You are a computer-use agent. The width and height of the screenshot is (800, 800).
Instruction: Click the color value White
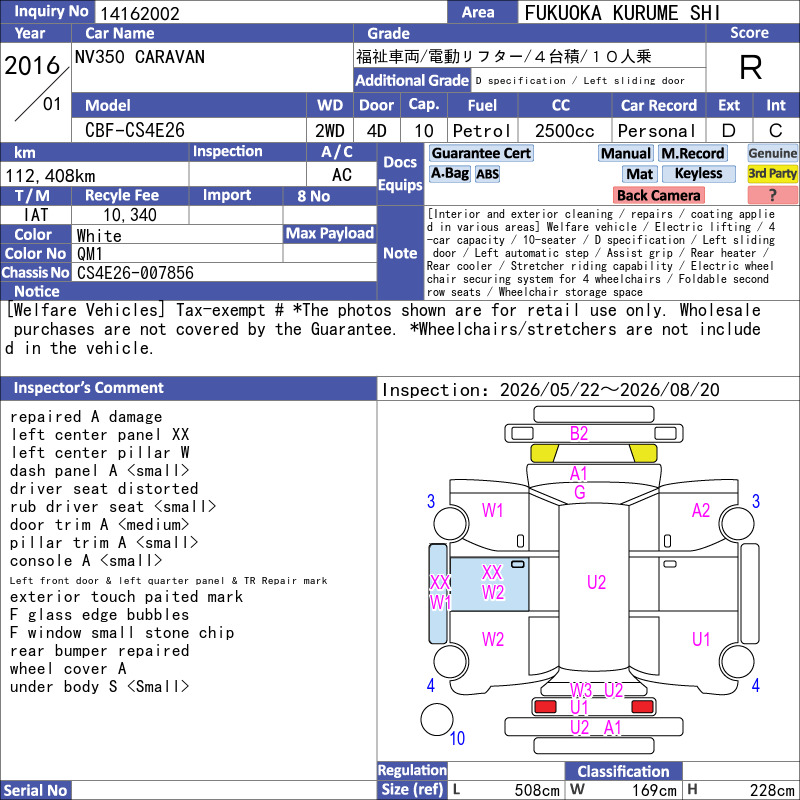pyautogui.click(x=99, y=235)
